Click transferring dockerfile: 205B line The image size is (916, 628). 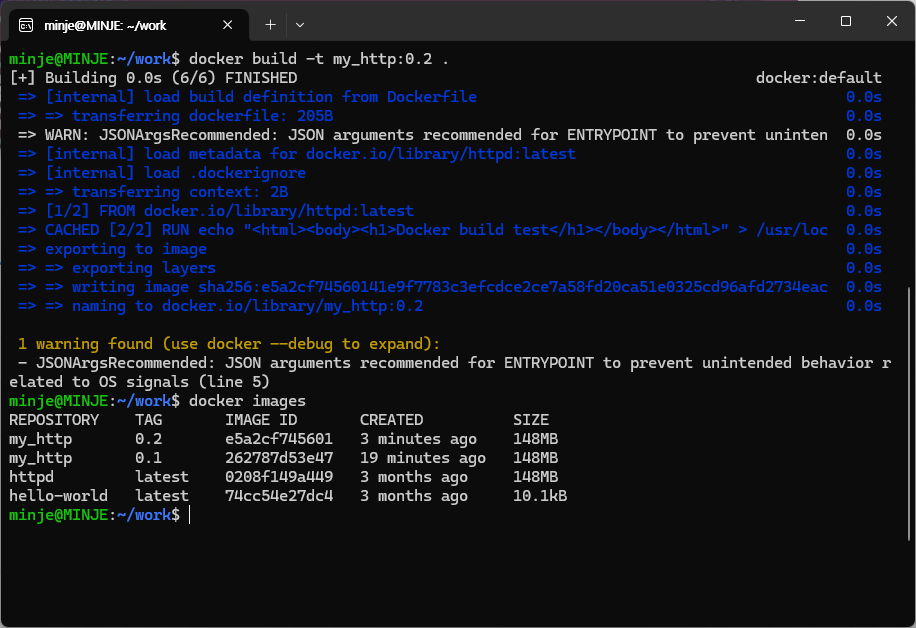point(176,116)
